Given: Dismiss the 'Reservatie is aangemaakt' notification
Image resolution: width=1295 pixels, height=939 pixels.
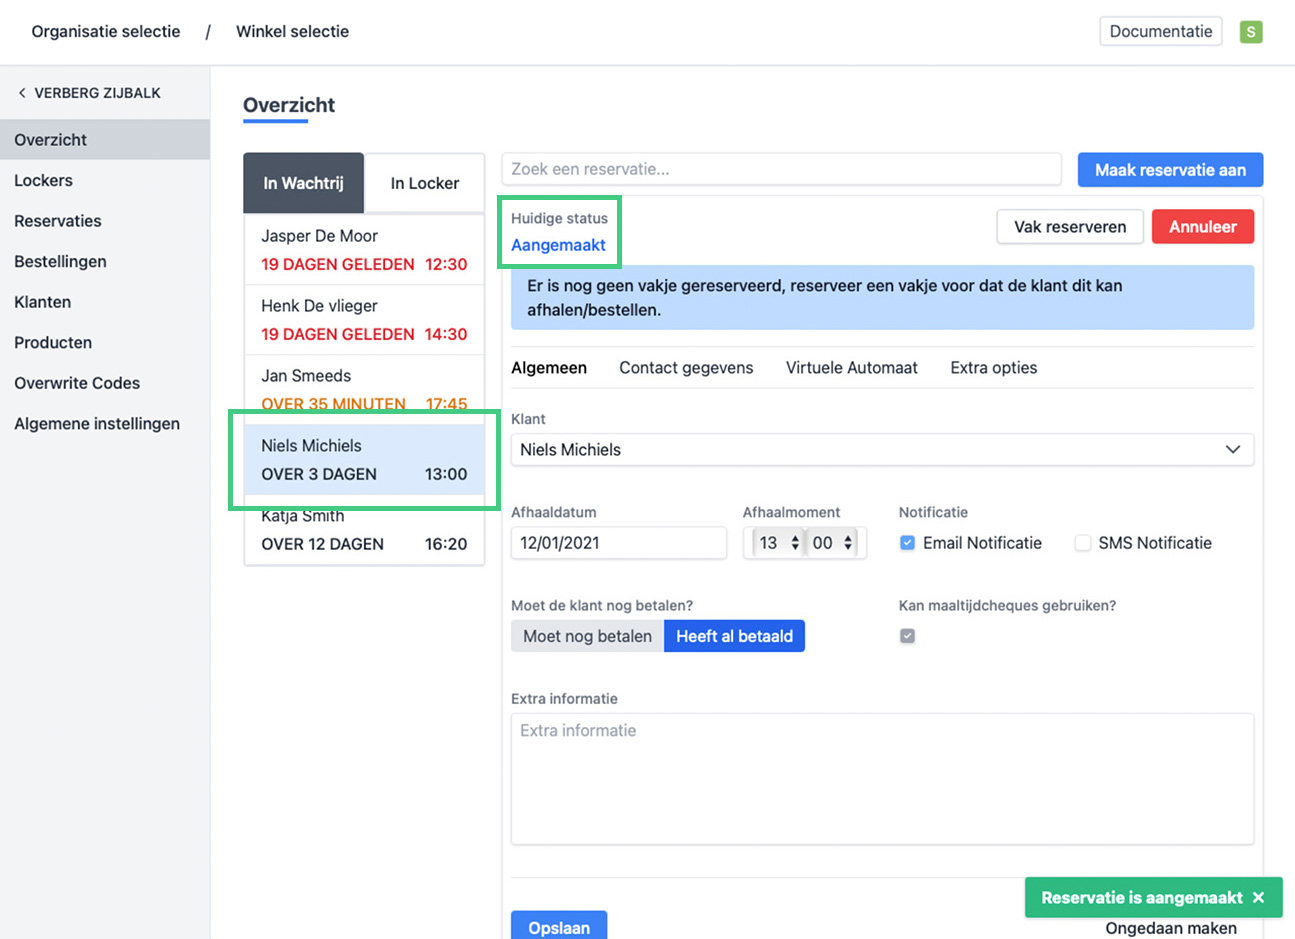Looking at the screenshot, I should point(1258,898).
